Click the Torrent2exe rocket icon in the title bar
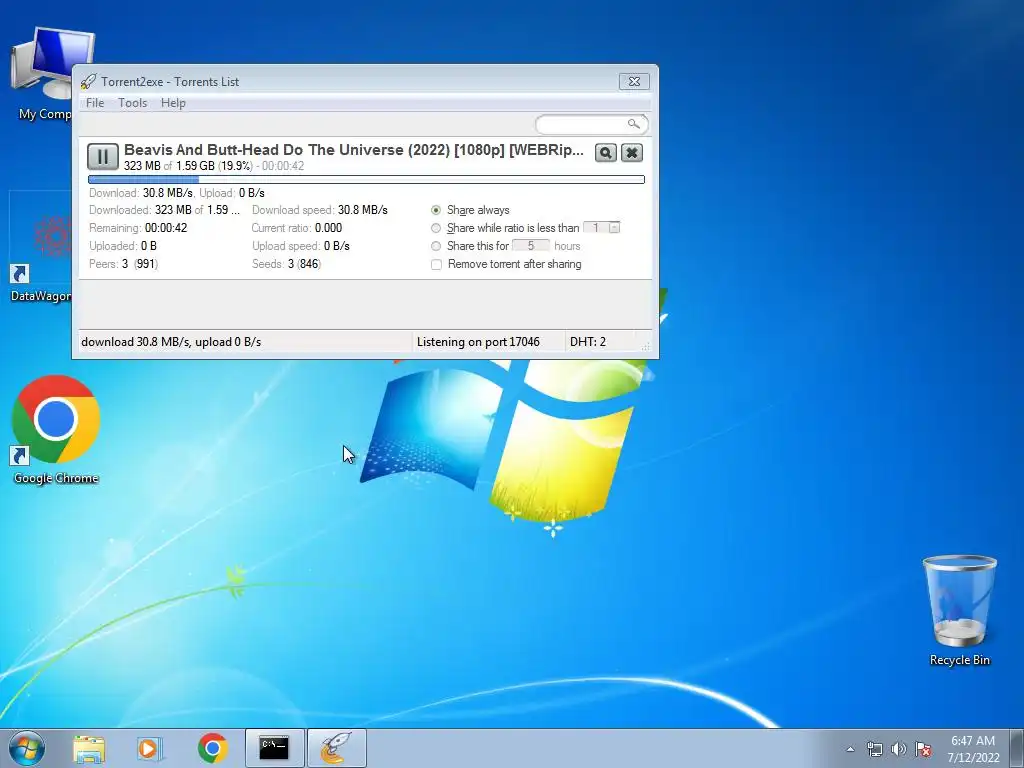Viewport: 1024px width, 768px height. click(88, 82)
